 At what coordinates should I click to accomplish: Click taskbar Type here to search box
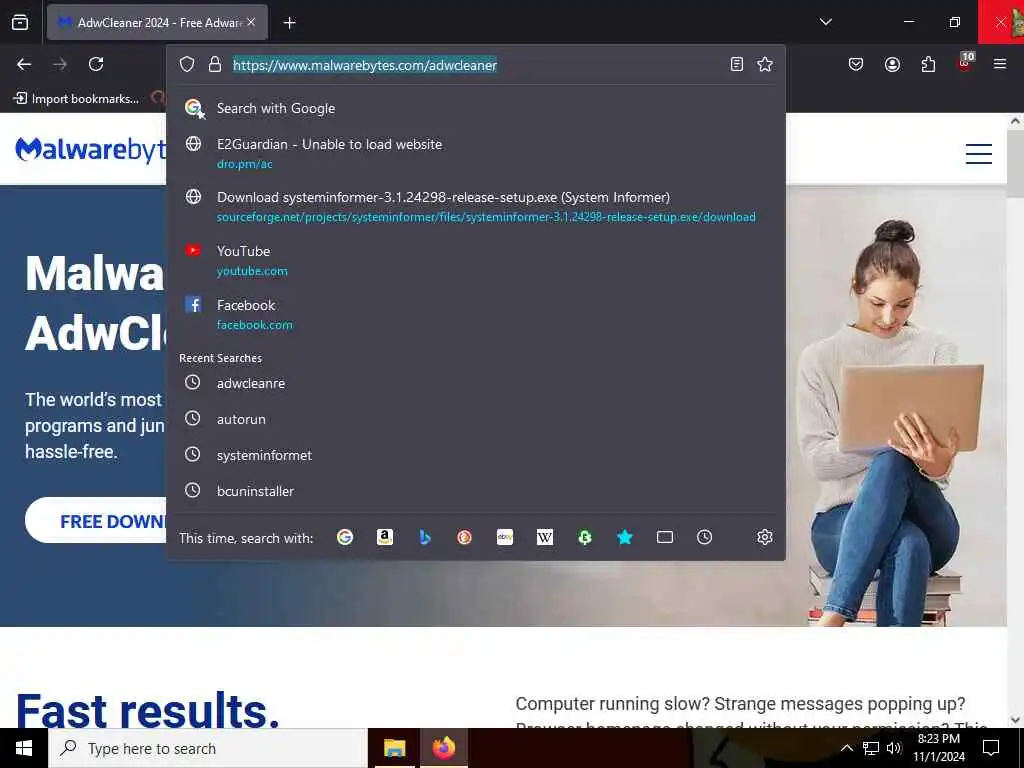[x=208, y=748]
